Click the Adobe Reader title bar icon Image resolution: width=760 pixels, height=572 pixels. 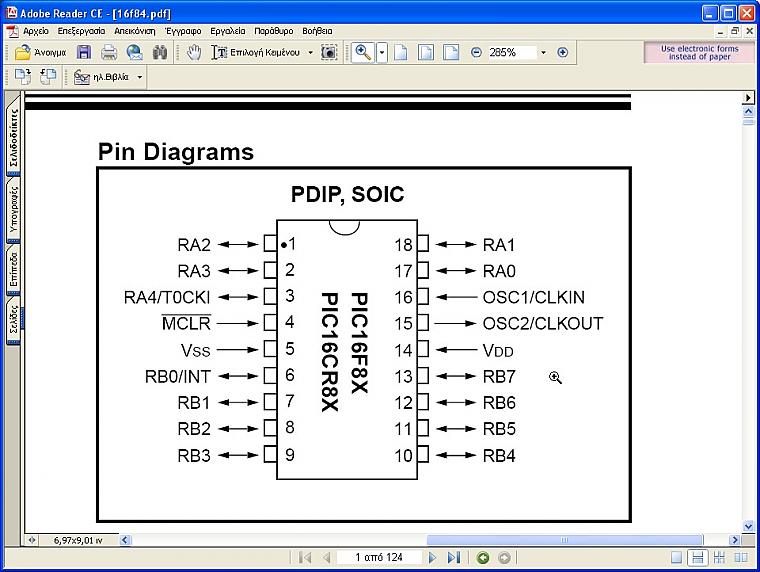(12, 13)
